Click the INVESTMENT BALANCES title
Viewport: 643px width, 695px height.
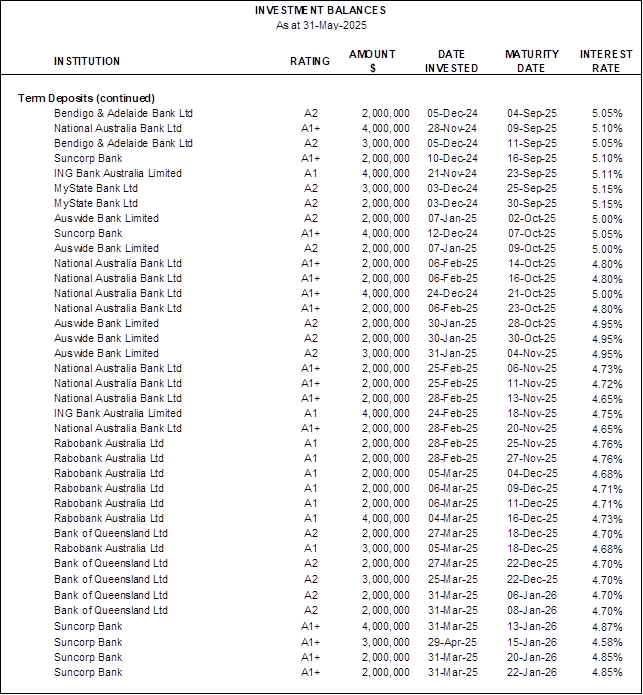pyautogui.click(x=320, y=10)
